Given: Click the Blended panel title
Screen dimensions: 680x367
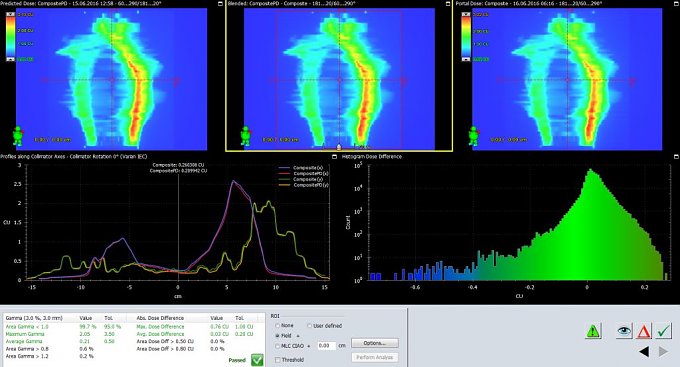Looking at the screenshot, I should coord(291,3).
